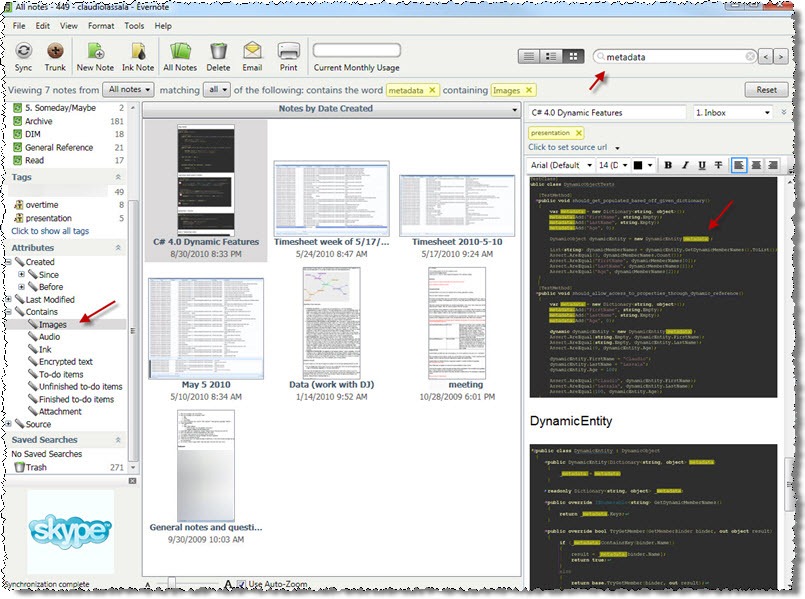Select the Encrypted text attribute filter
Viewport: 805px width, 599px height.
(66, 362)
